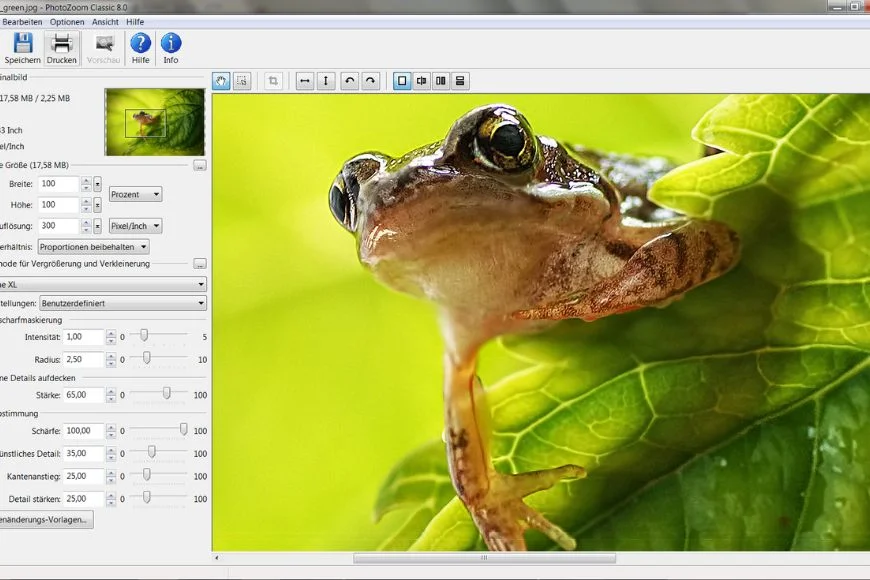This screenshot has height=580, width=870.
Task: Expand the Proportionen beibehalten dropdown
Action: click(x=93, y=247)
